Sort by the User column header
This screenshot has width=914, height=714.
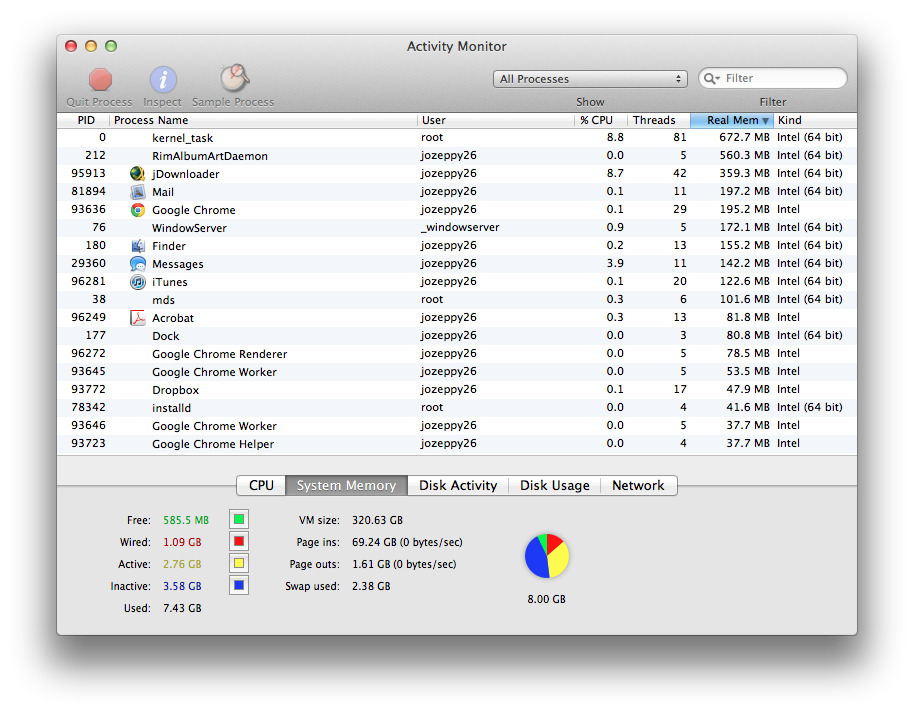(x=496, y=120)
